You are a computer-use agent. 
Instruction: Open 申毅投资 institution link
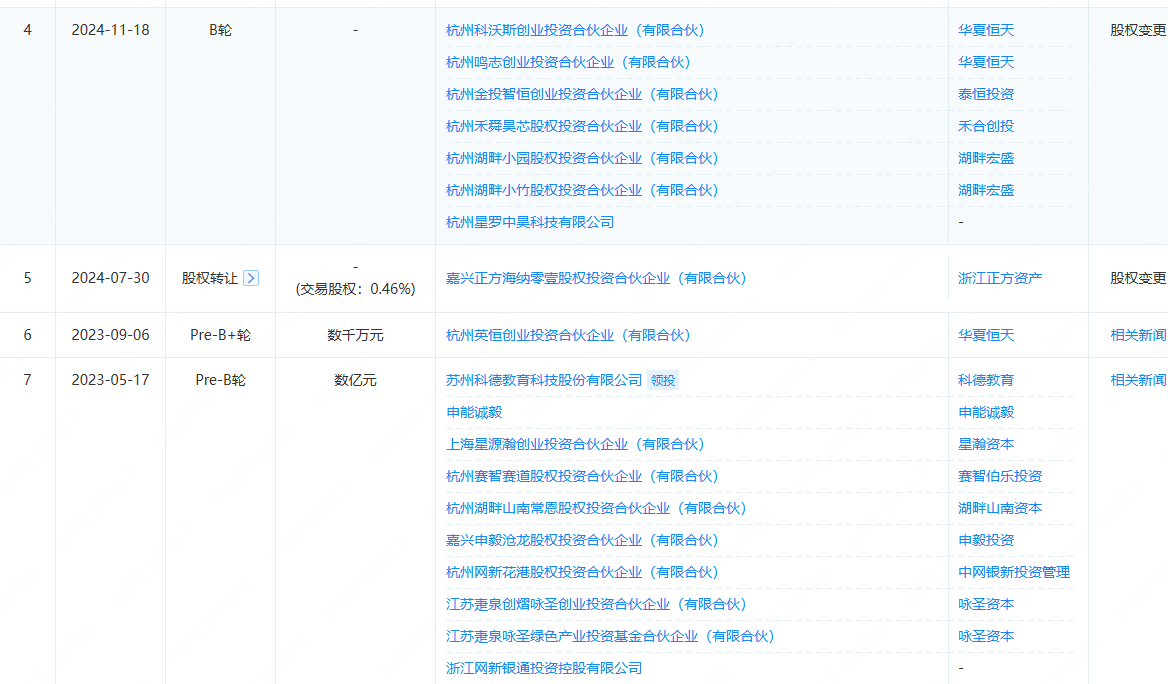pyautogui.click(x=986, y=541)
